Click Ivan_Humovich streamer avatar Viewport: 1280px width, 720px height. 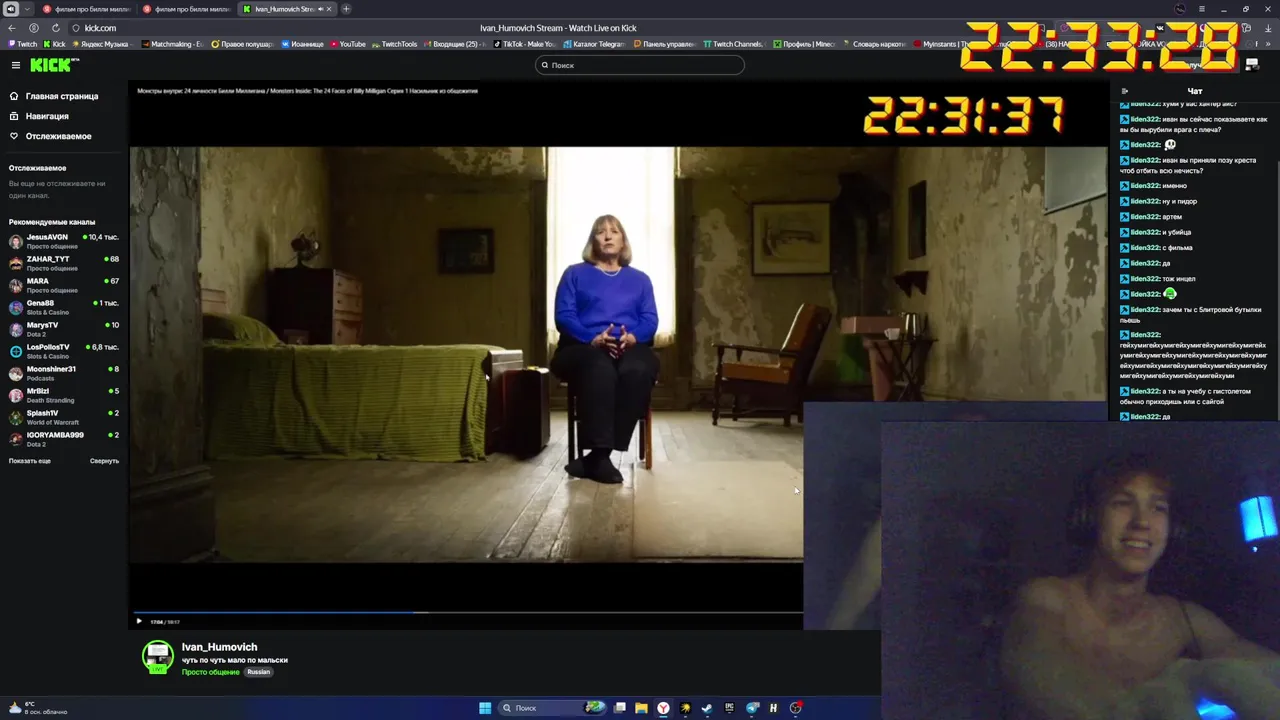click(158, 656)
